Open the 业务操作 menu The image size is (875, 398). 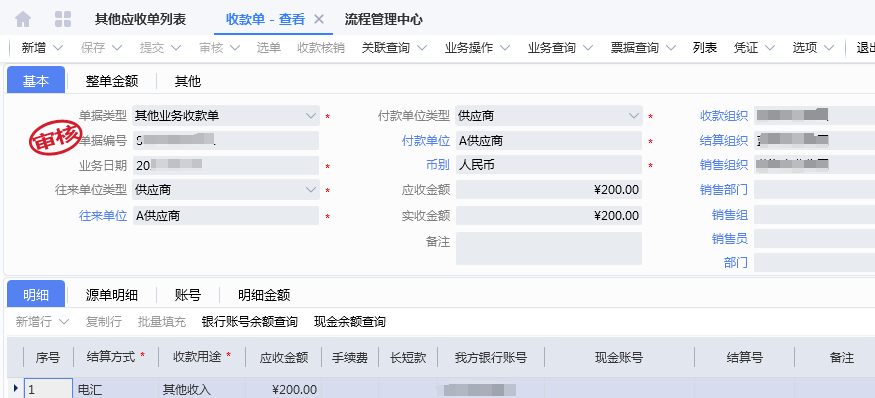477,48
